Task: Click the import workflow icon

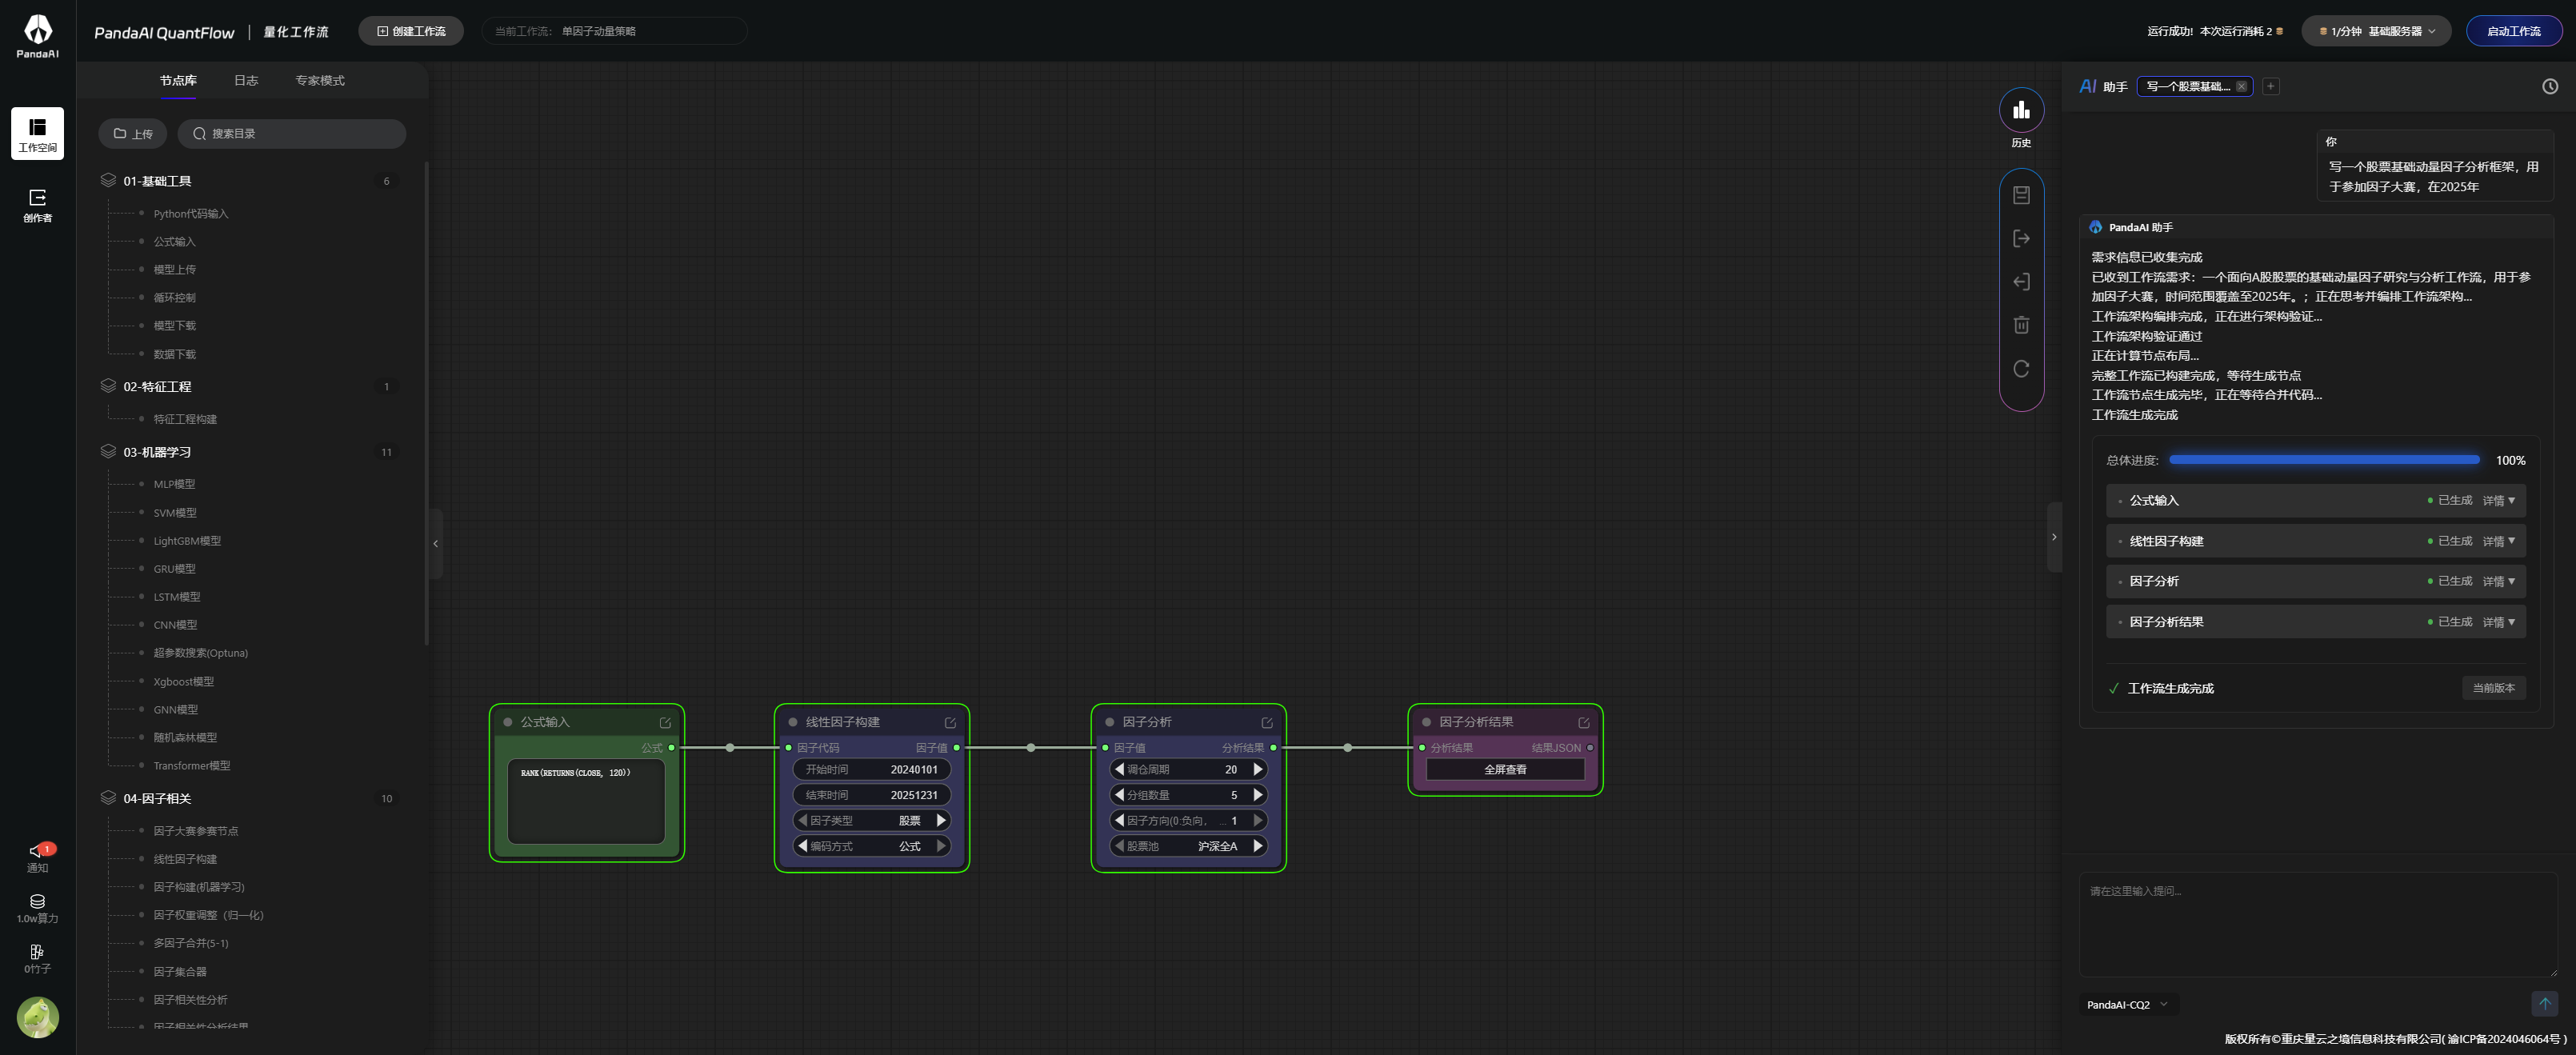Action: [2021, 282]
